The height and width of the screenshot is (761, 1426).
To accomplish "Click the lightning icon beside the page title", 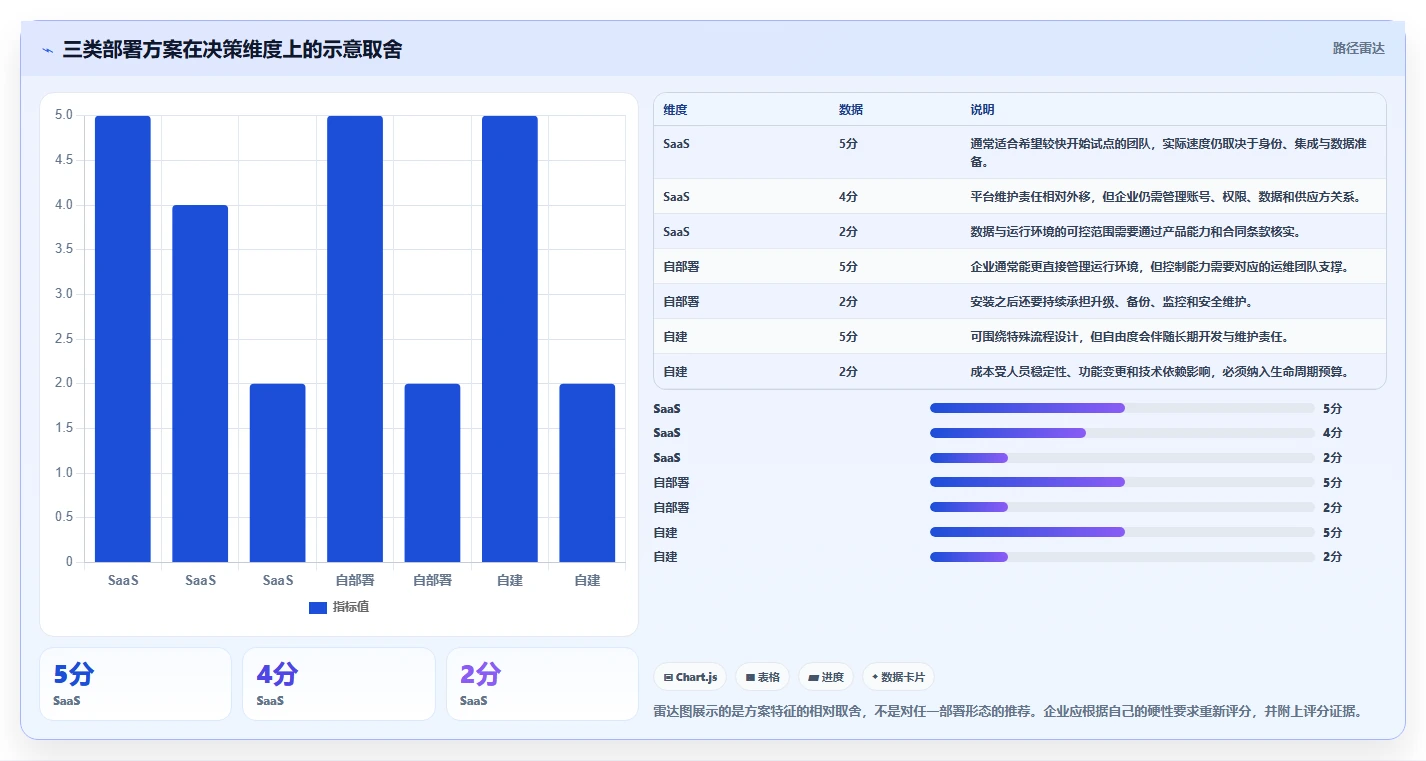I will coord(48,50).
